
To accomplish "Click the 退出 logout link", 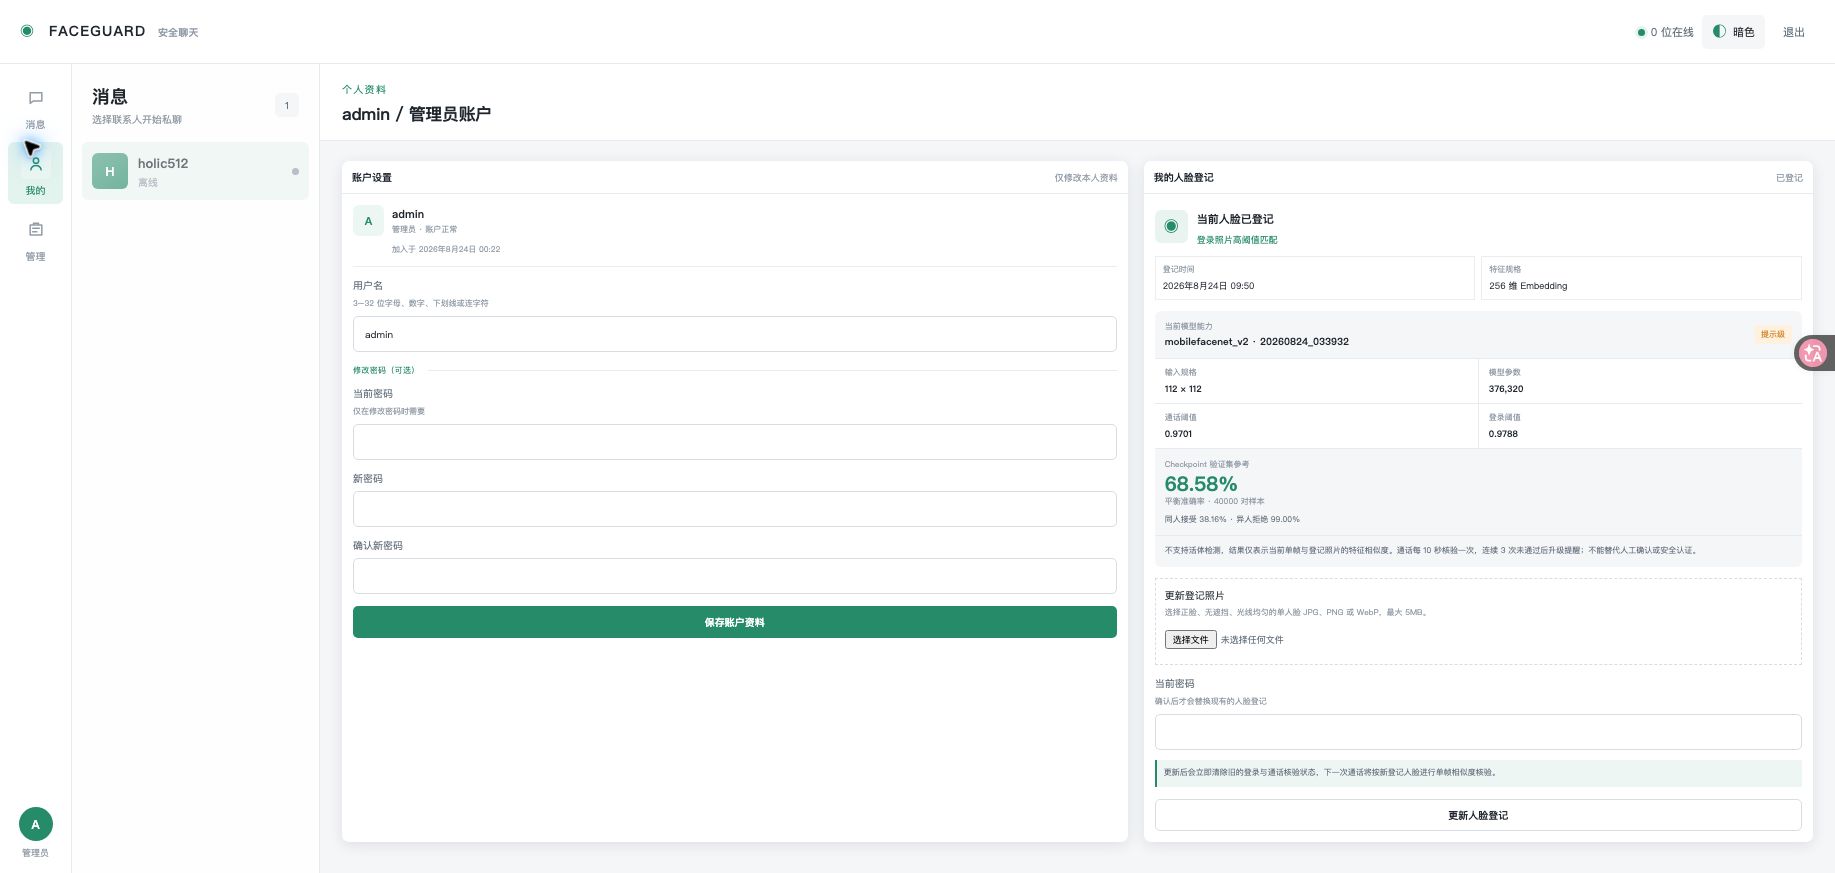I will click(x=1794, y=32).
